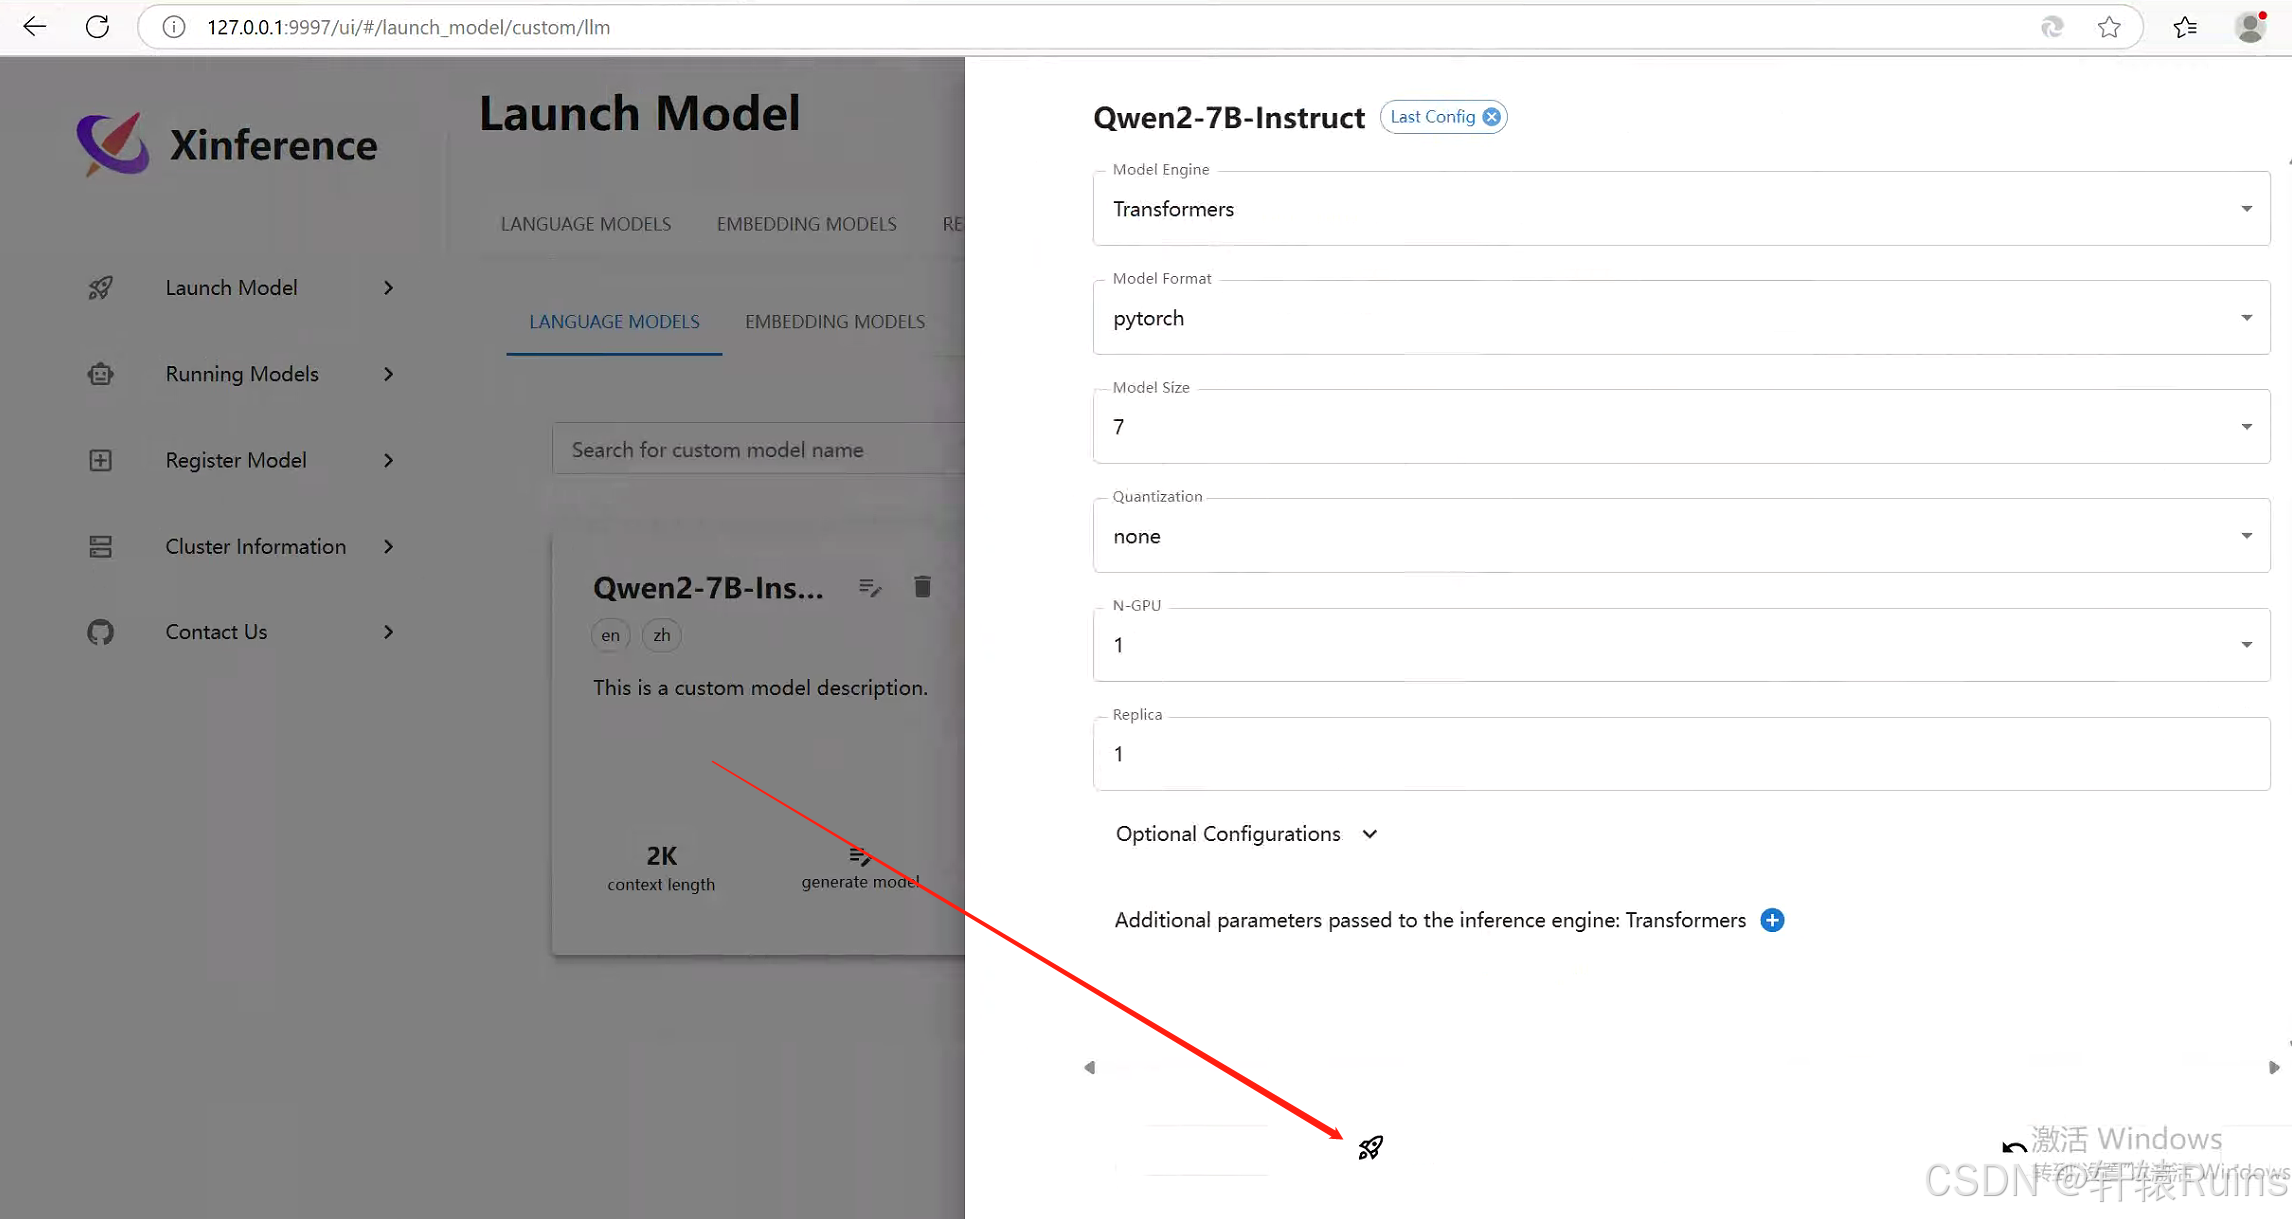Click the Replica input field

click(1680, 754)
